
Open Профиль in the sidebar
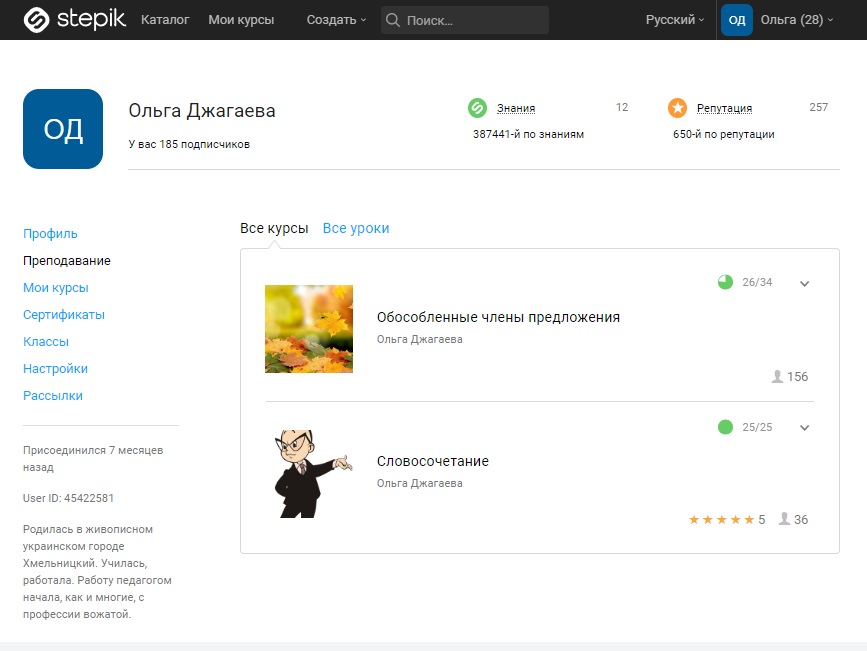pos(50,233)
